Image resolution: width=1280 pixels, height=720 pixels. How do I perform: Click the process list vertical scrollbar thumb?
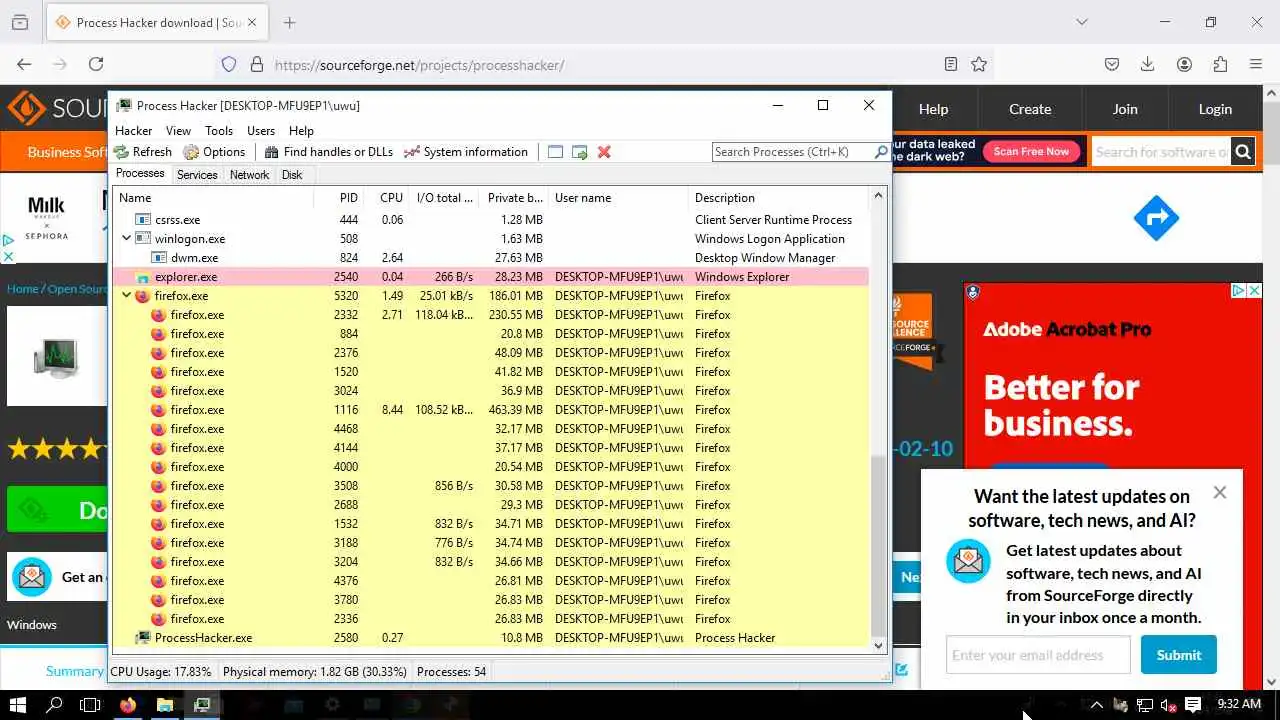(879, 545)
